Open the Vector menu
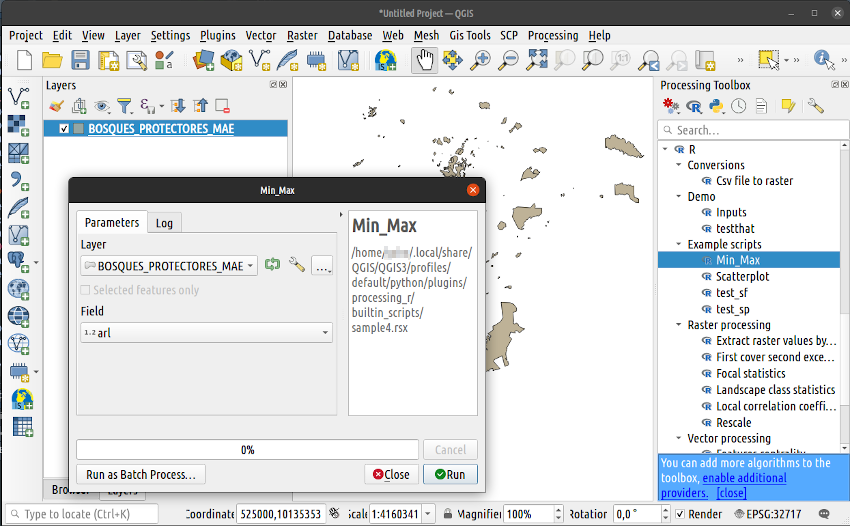This screenshot has width=850, height=526. coord(261,35)
